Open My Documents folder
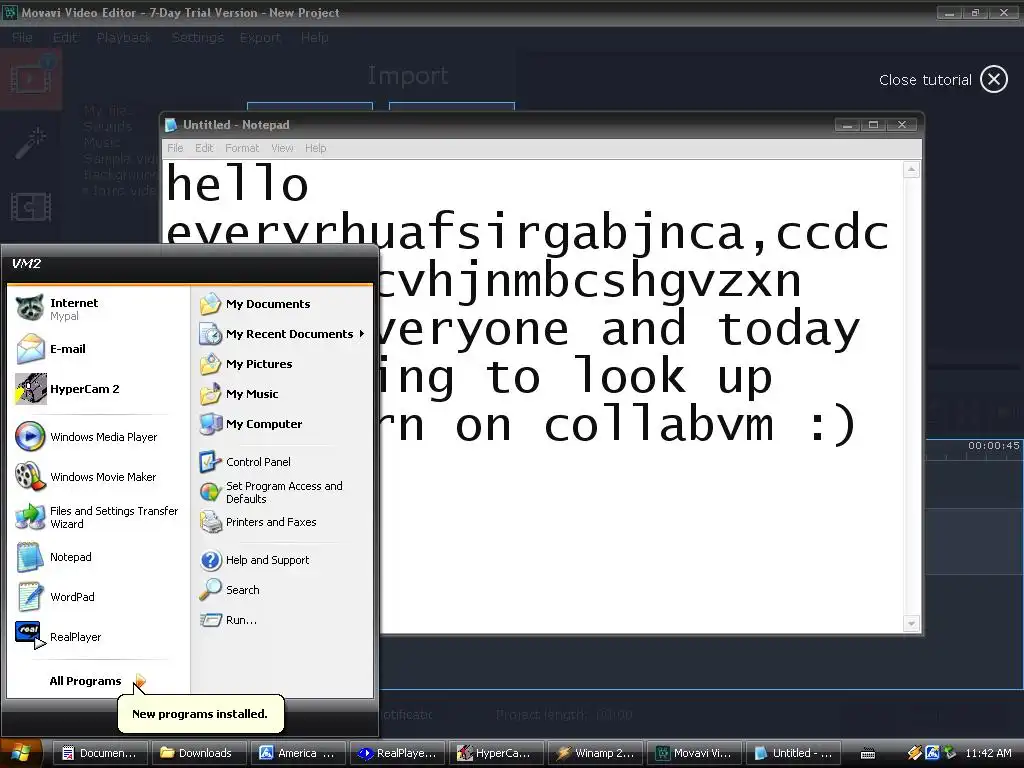The image size is (1024, 768). click(282, 304)
